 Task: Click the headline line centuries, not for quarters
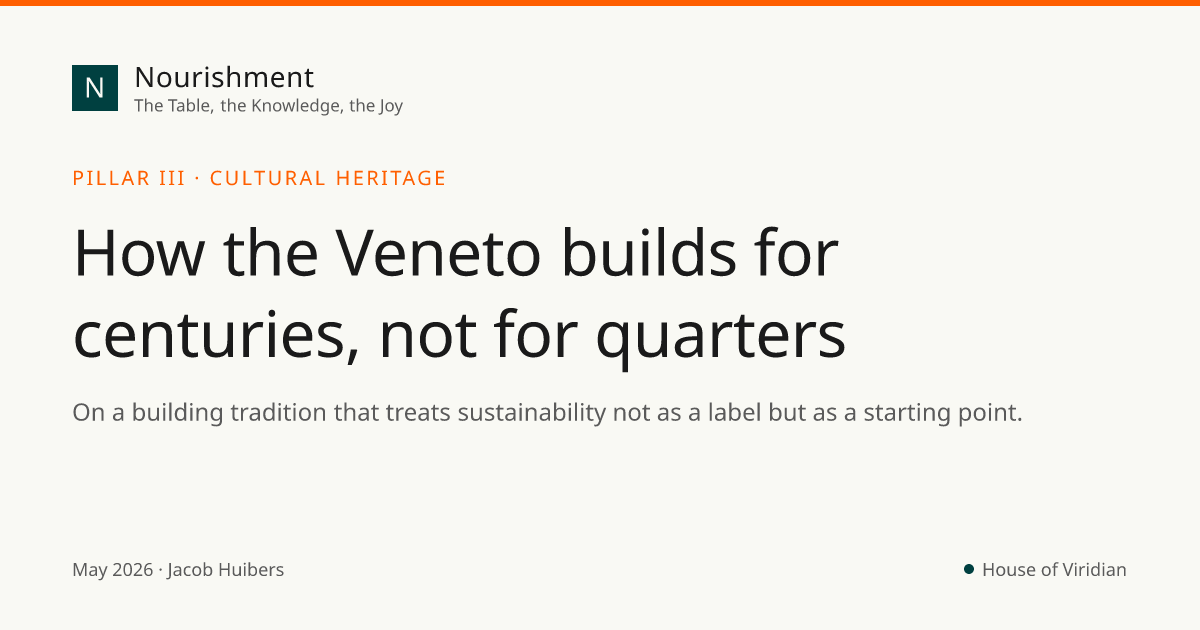460,335
